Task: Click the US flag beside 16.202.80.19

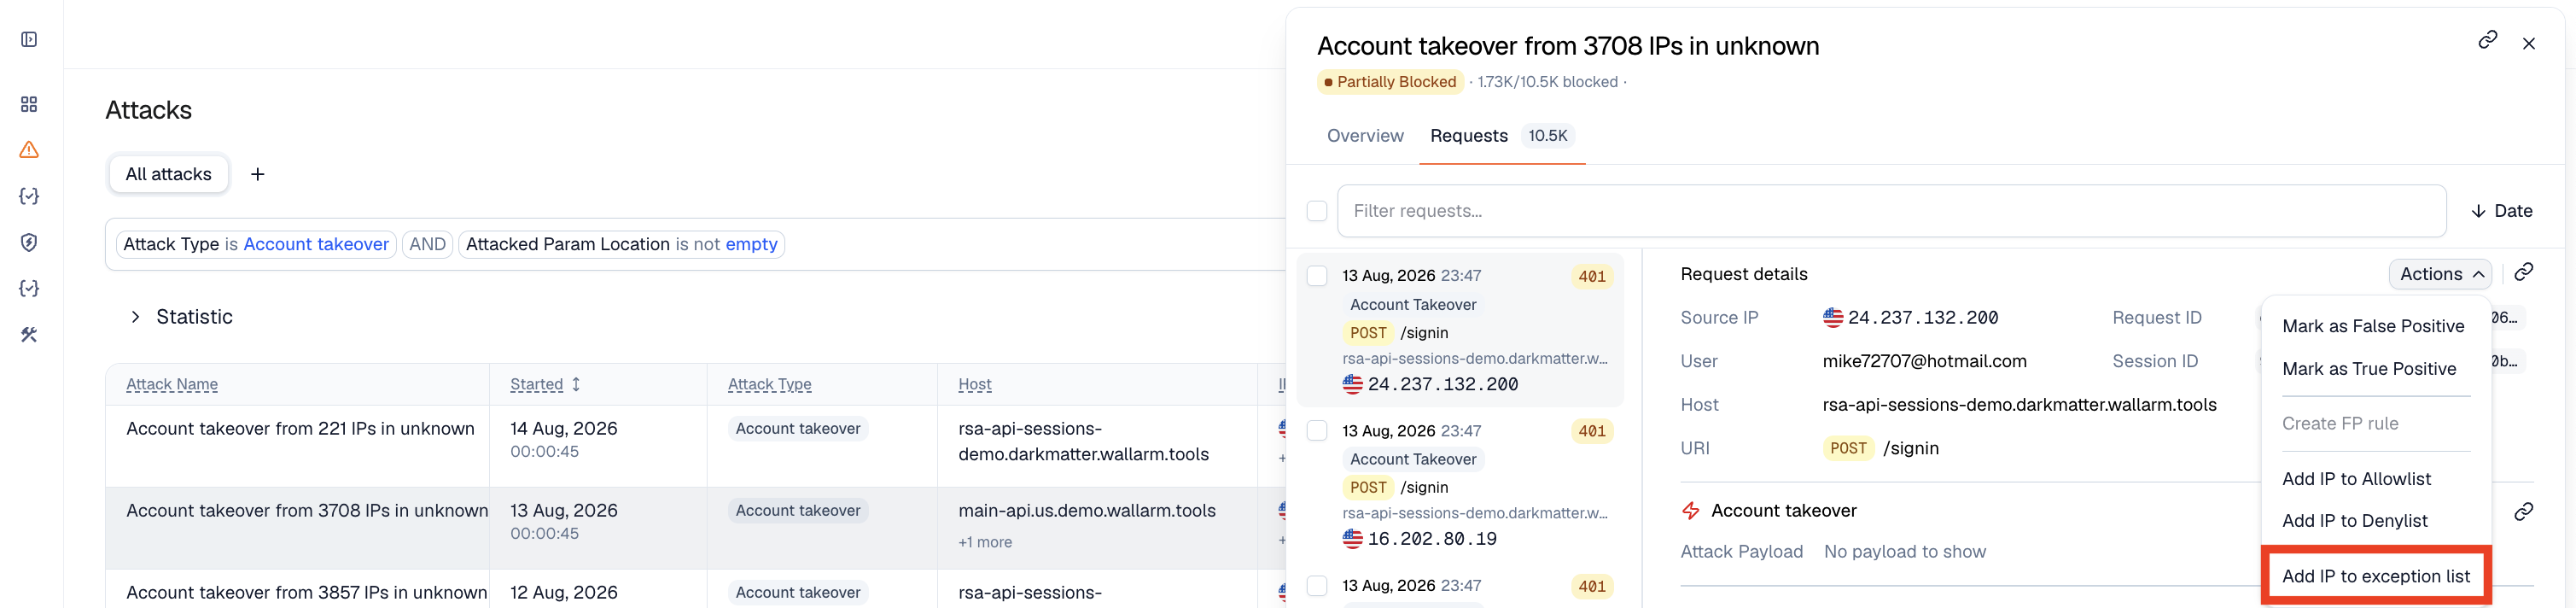Action: point(1352,539)
